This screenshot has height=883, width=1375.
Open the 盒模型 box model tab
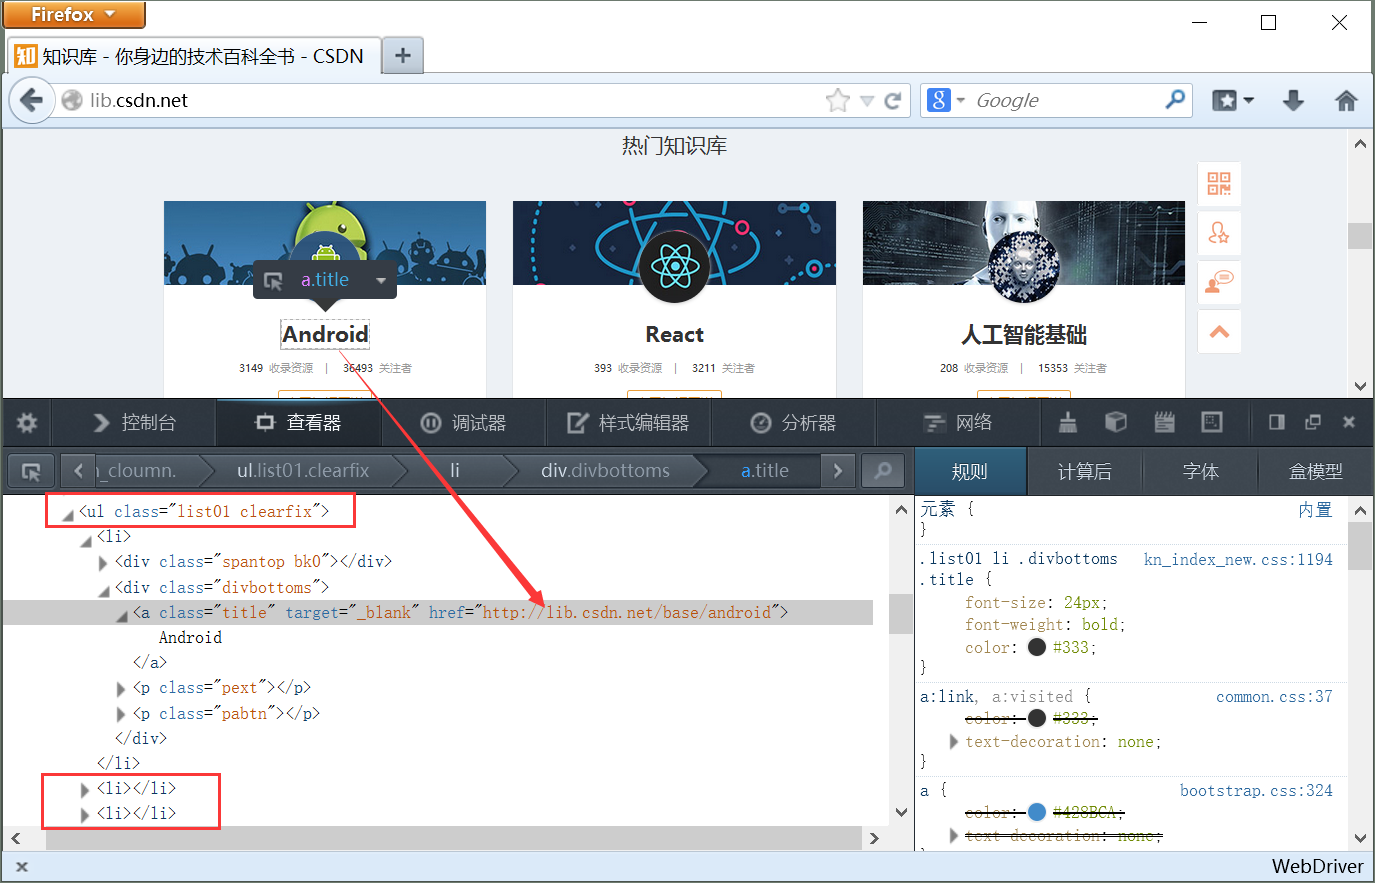(1316, 471)
